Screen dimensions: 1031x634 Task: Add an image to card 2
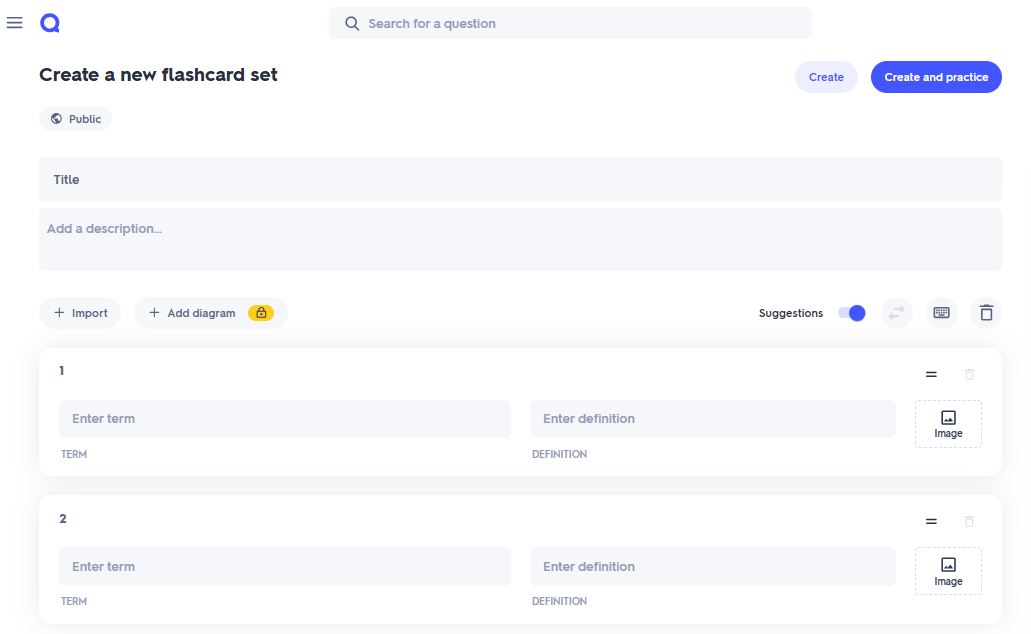pos(948,572)
